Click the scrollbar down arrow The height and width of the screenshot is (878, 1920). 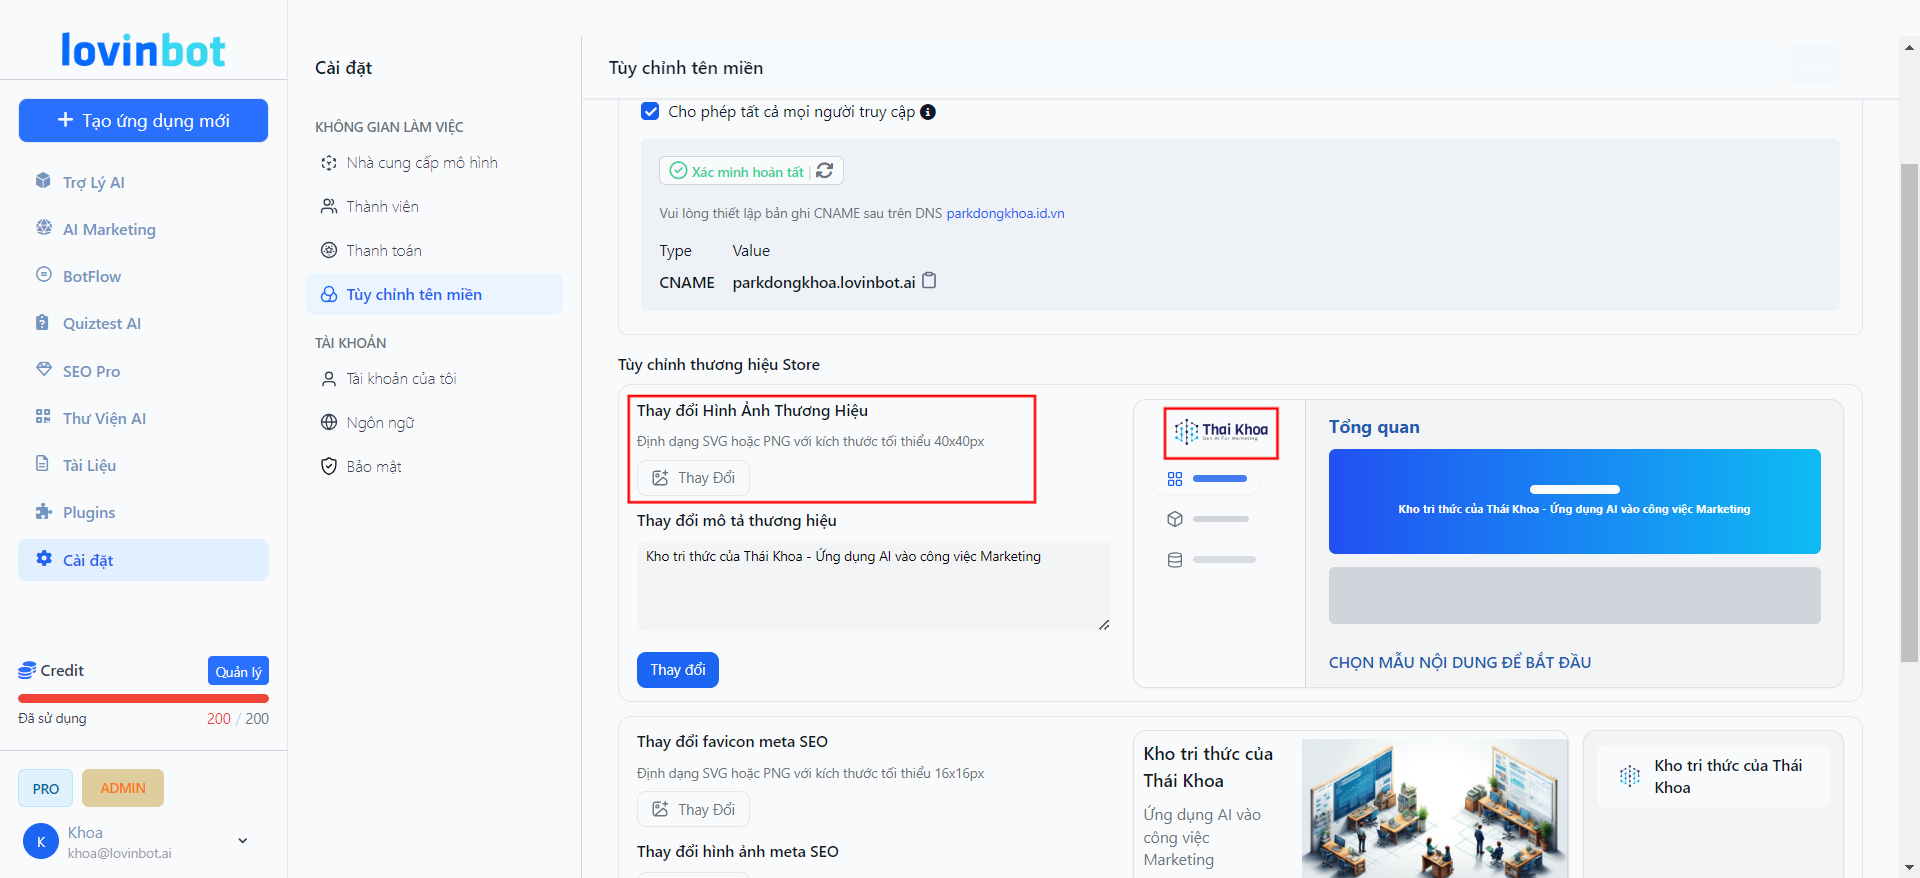[1909, 867]
